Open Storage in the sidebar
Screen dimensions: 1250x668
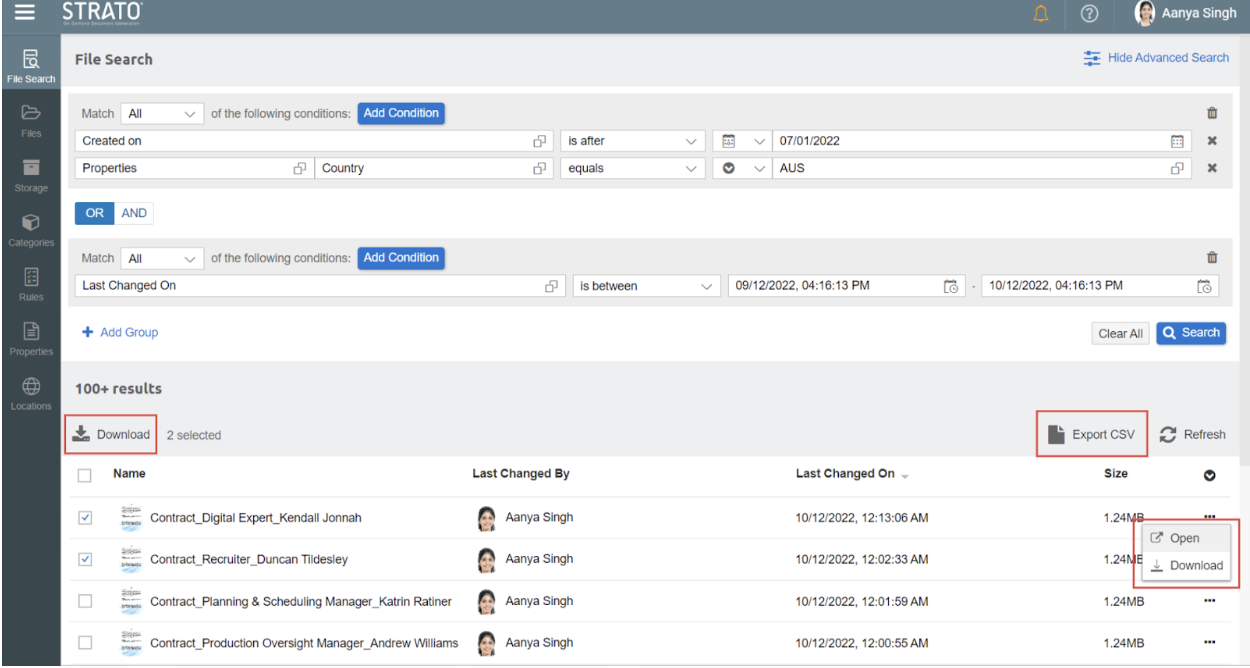[x=30, y=174]
